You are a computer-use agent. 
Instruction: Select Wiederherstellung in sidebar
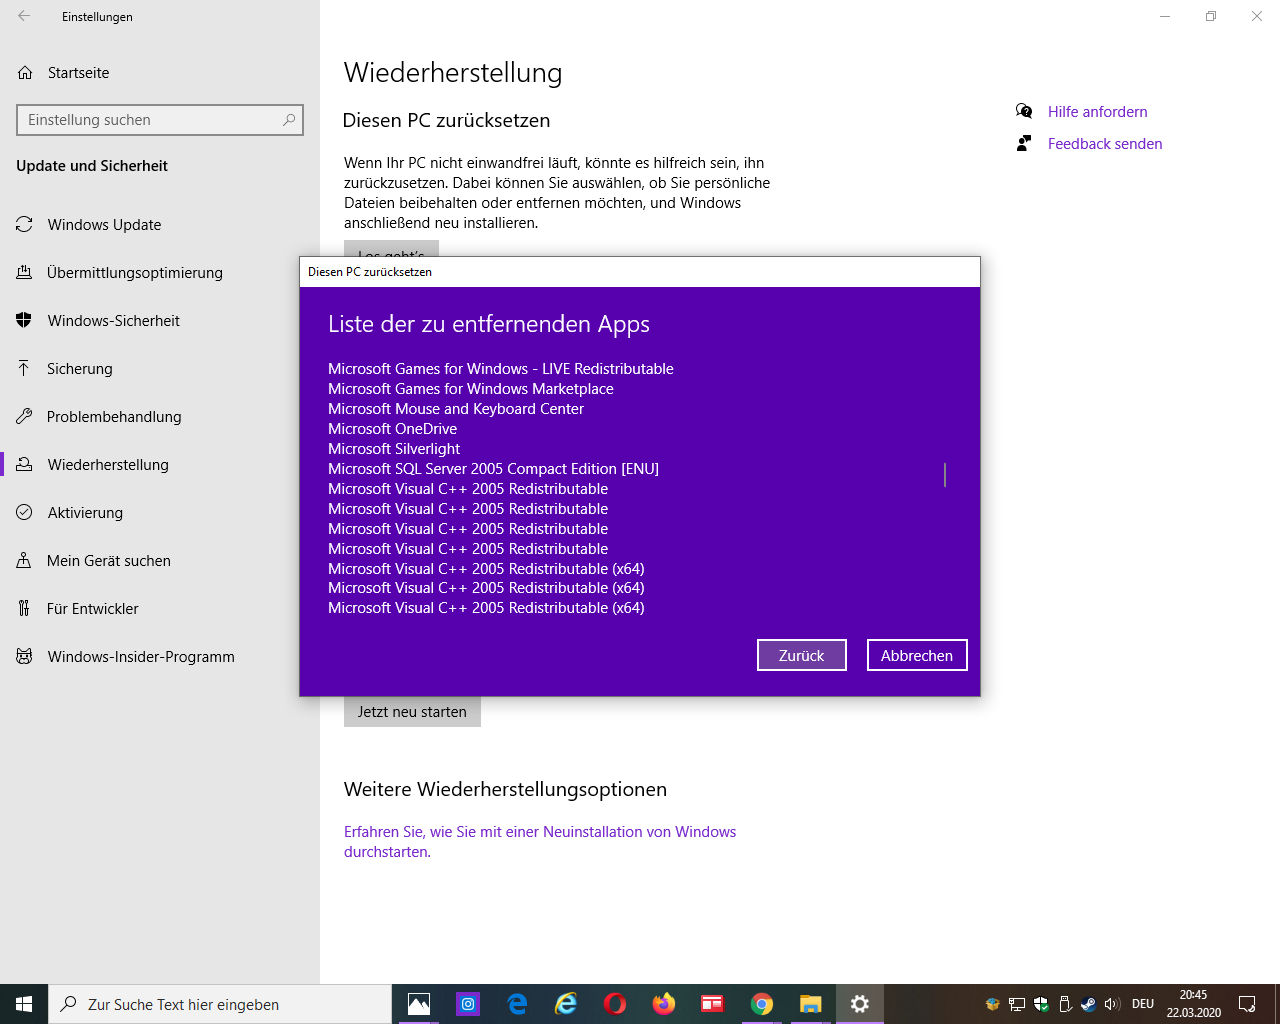pyautogui.click(x=160, y=465)
